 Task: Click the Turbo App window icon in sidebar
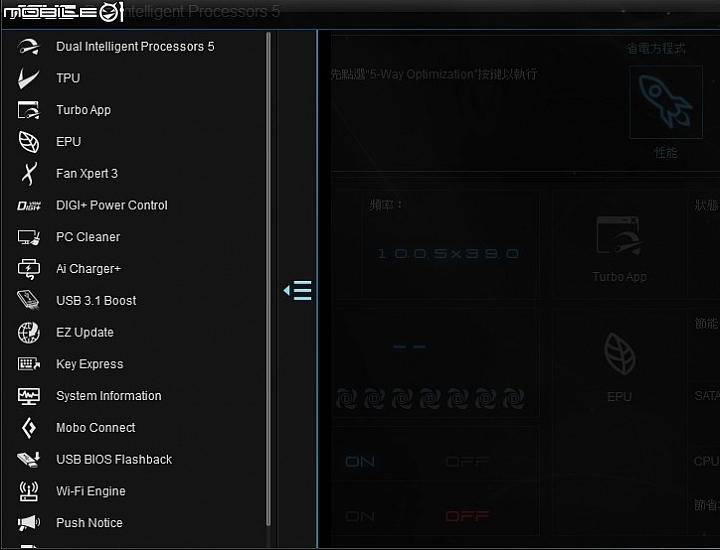pos(28,110)
